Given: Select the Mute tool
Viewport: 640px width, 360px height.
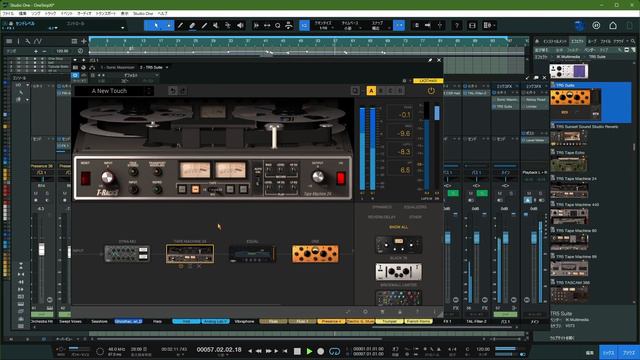Looking at the screenshot, I should click(x=216, y=25).
